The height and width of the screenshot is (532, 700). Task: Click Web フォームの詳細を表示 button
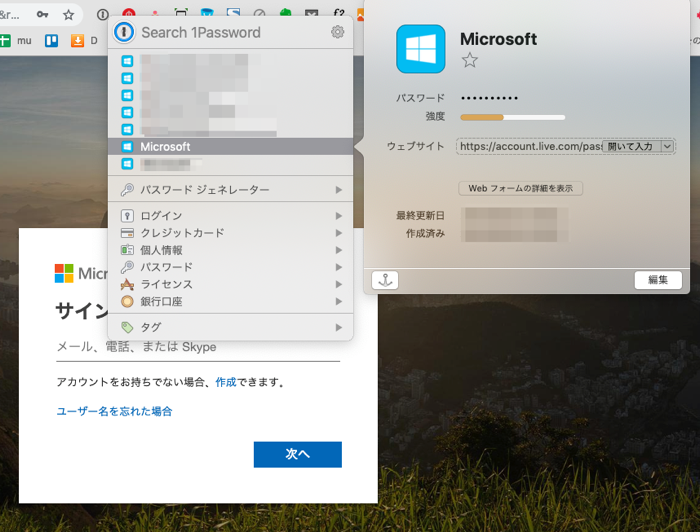coord(521,188)
